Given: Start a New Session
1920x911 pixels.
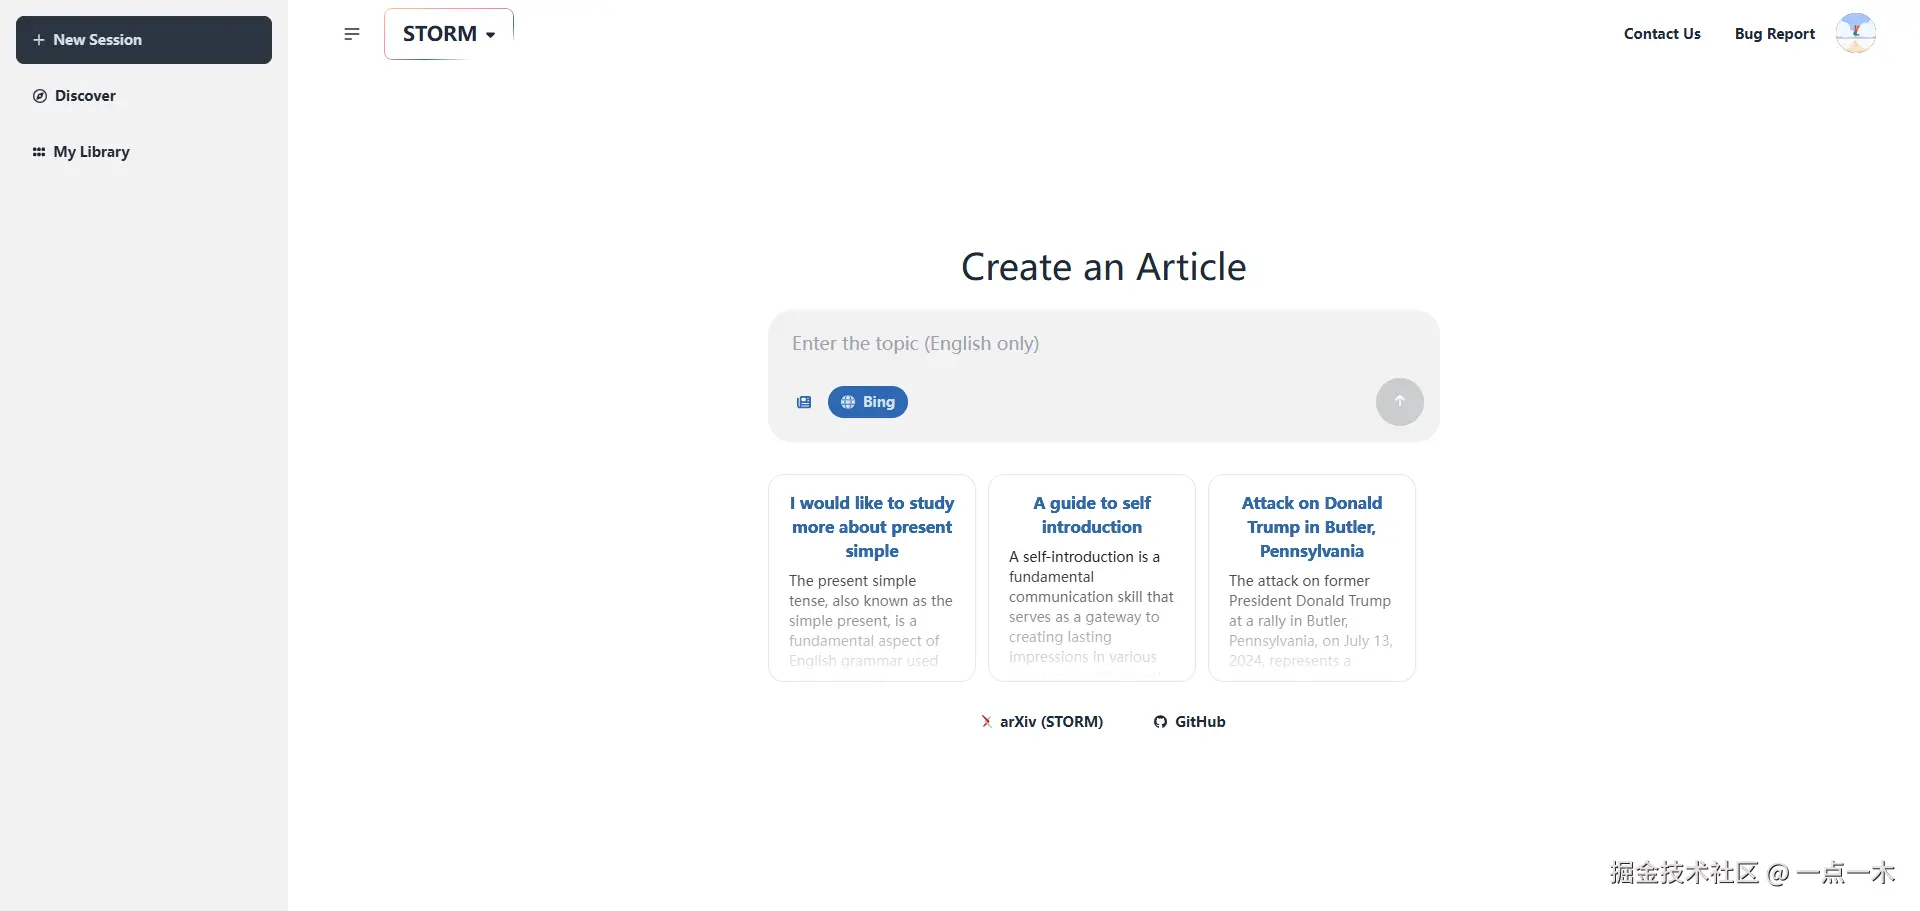Looking at the screenshot, I should pos(143,40).
